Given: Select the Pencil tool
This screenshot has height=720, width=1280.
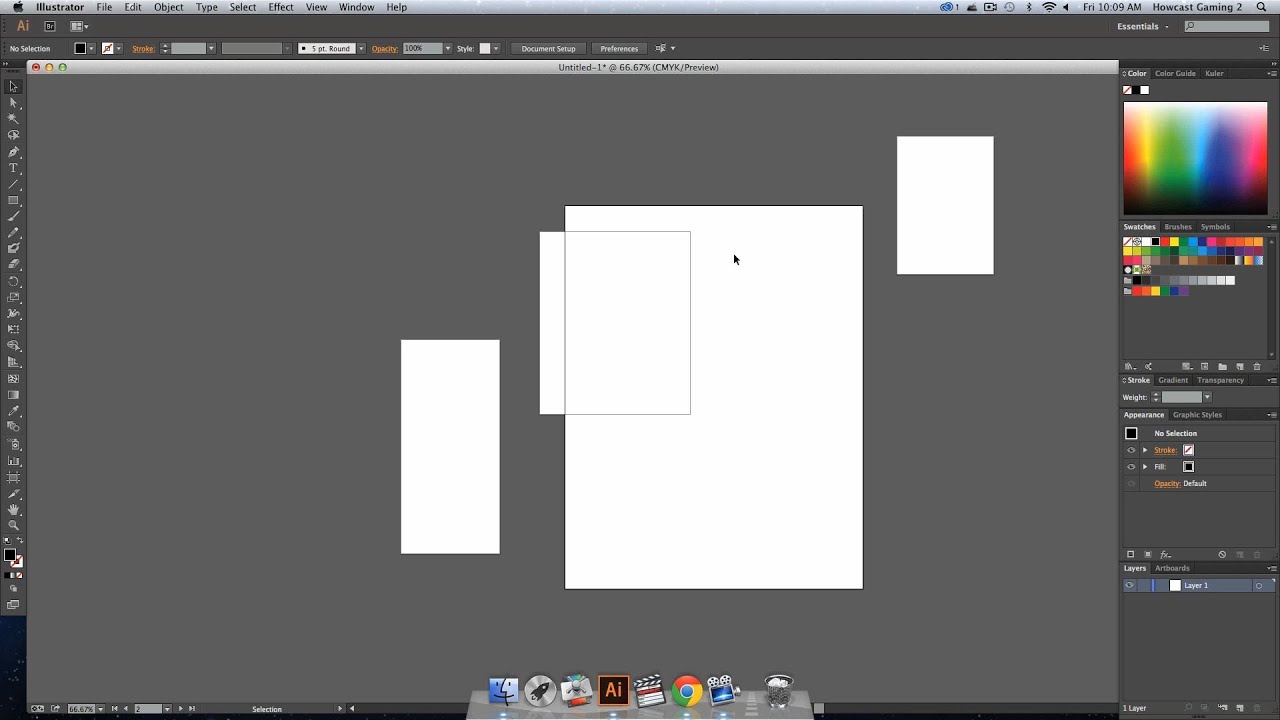Looking at the screenshot, I should tap(14, 232).
